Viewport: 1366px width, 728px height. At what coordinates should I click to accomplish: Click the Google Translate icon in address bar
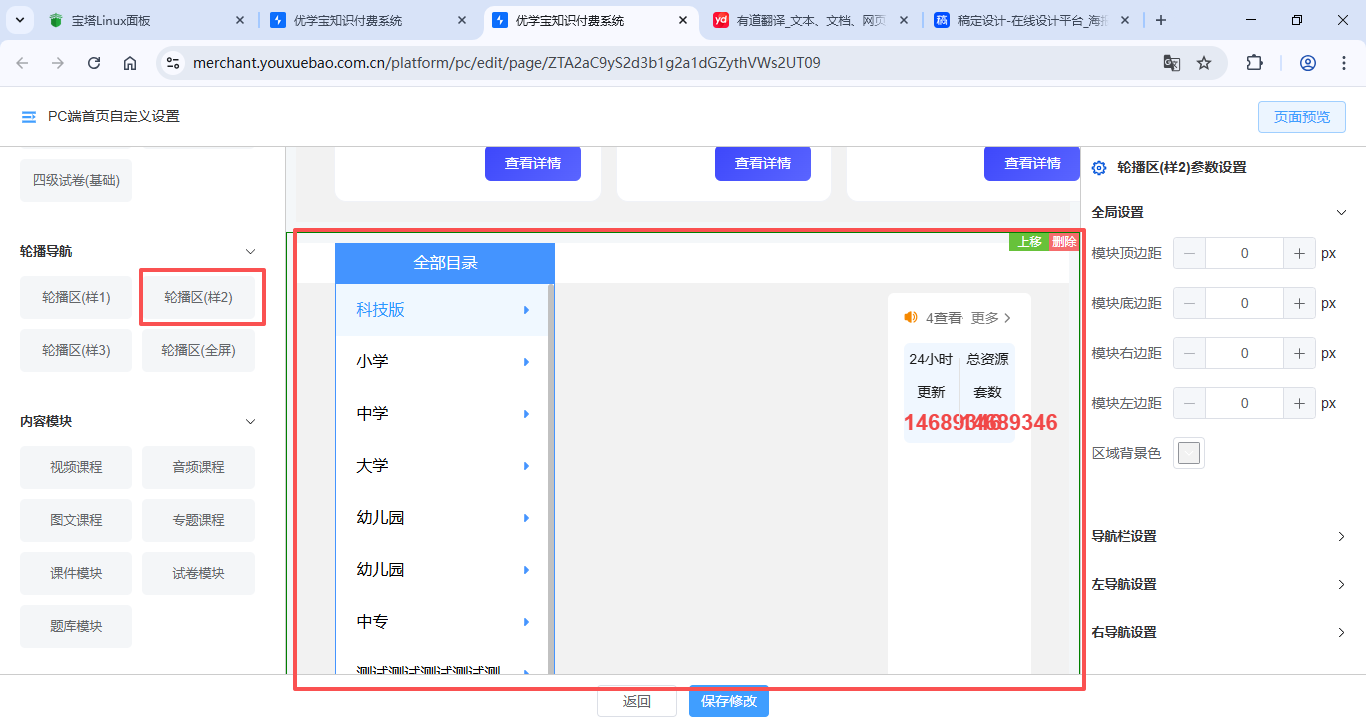point(1171,63)
